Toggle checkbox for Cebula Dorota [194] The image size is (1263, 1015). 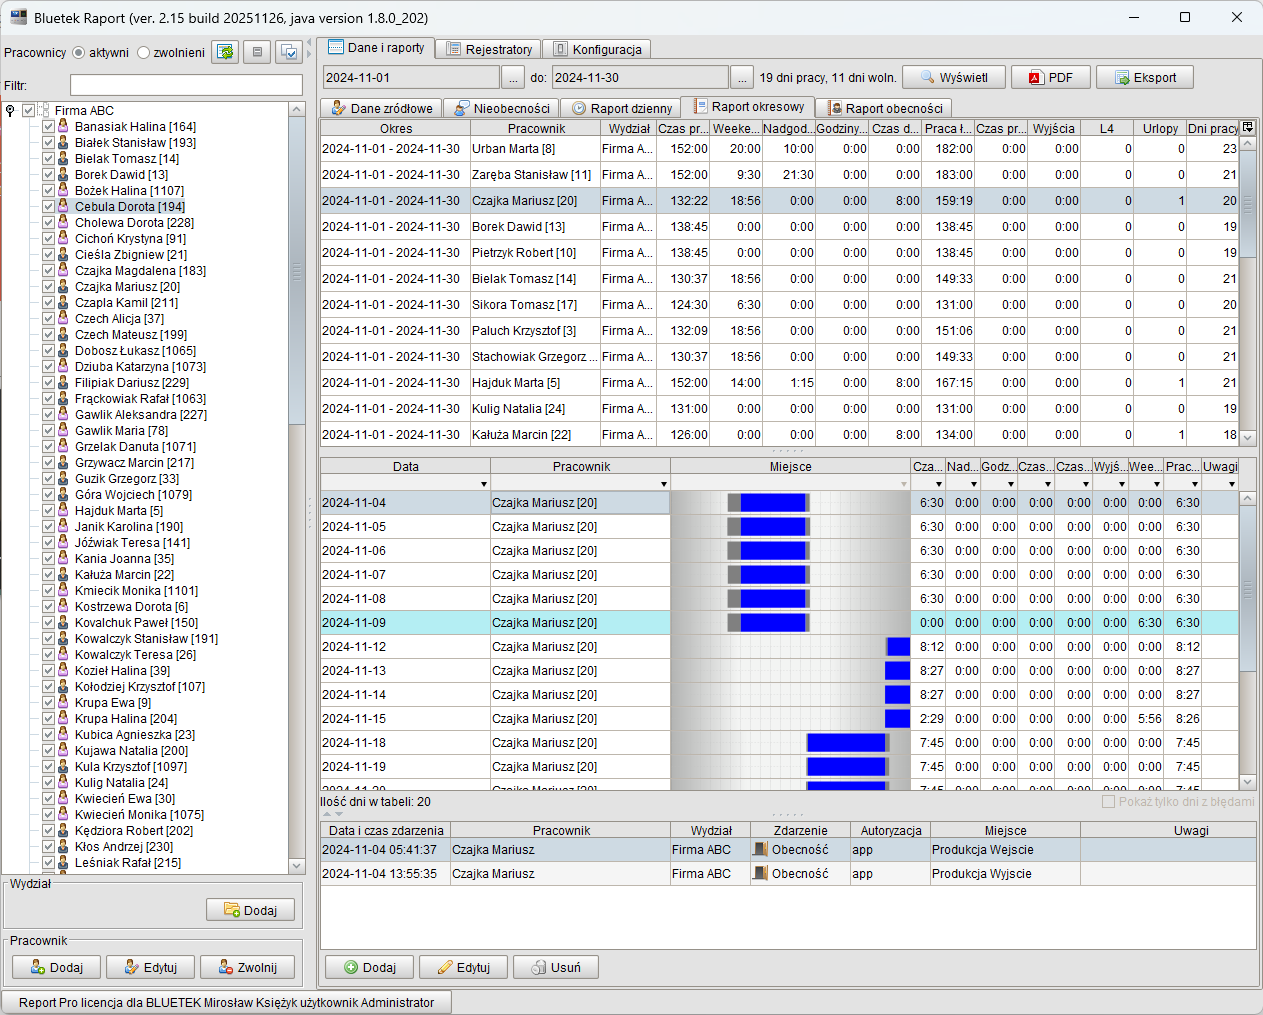pos(48,207)
